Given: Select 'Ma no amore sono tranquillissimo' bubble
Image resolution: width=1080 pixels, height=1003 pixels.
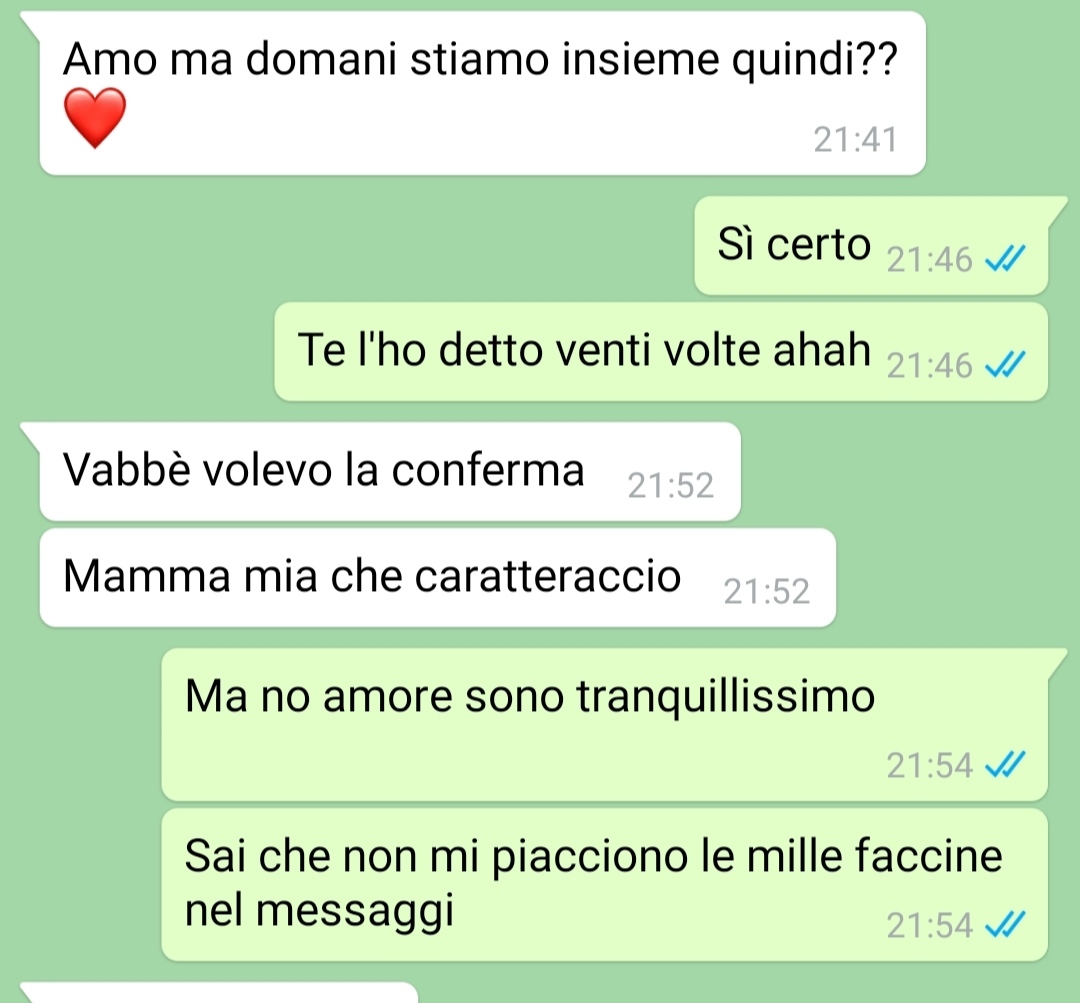Looking at the screenshot, I should click(605, 725).
